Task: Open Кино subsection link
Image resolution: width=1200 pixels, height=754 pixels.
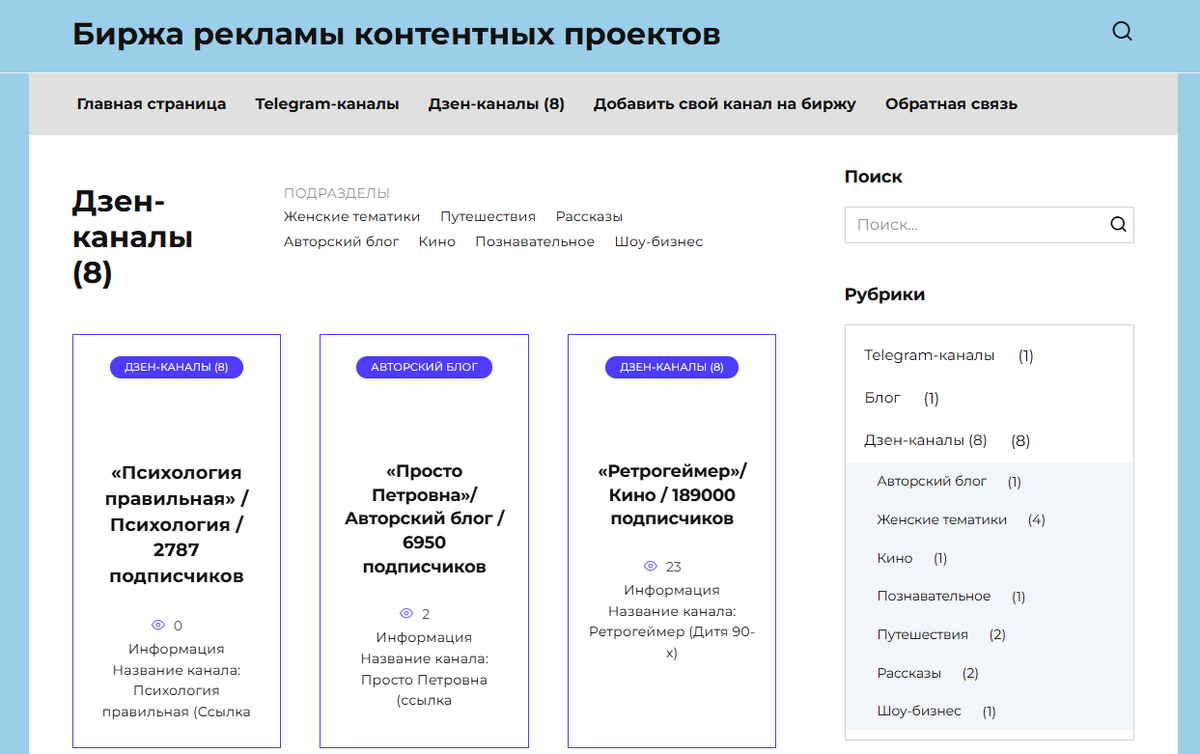Action: click(x=437, y=241)
